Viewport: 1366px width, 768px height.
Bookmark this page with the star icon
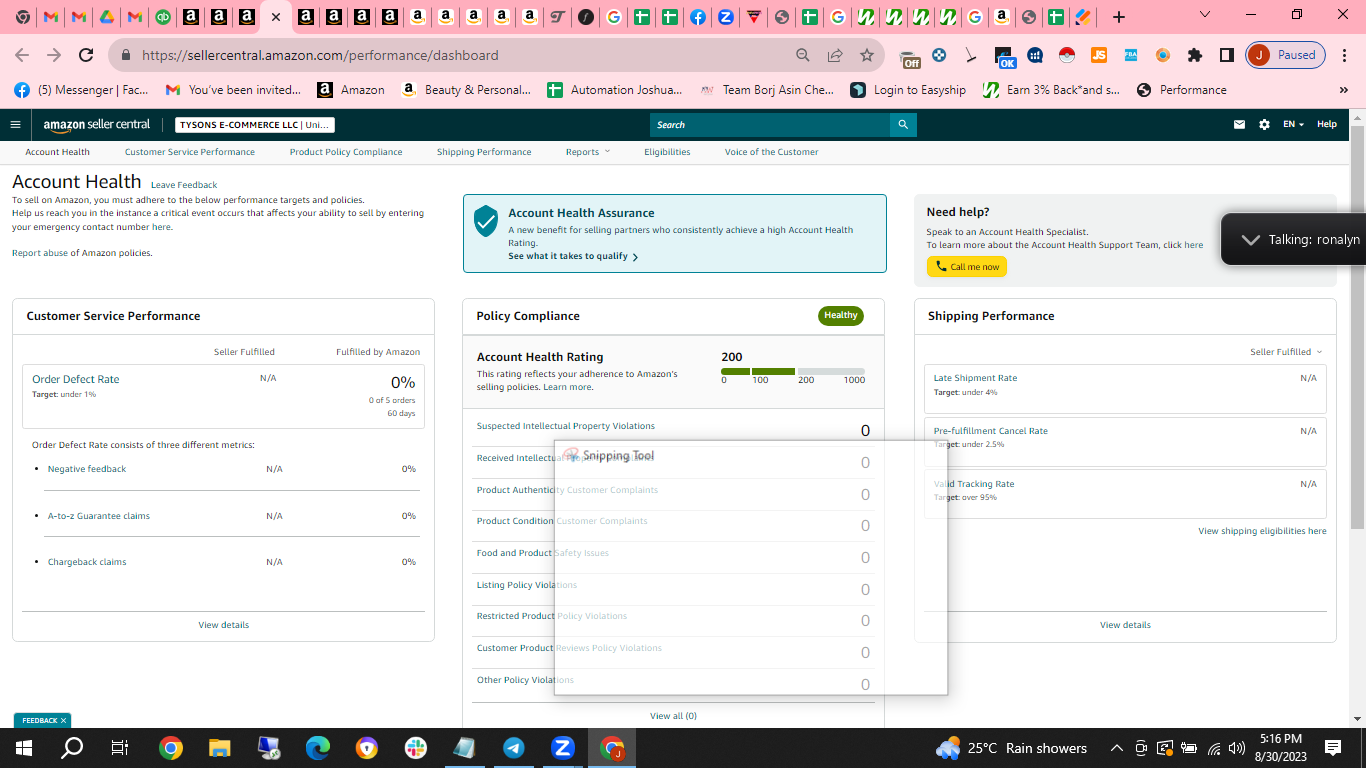pos(867,55)
